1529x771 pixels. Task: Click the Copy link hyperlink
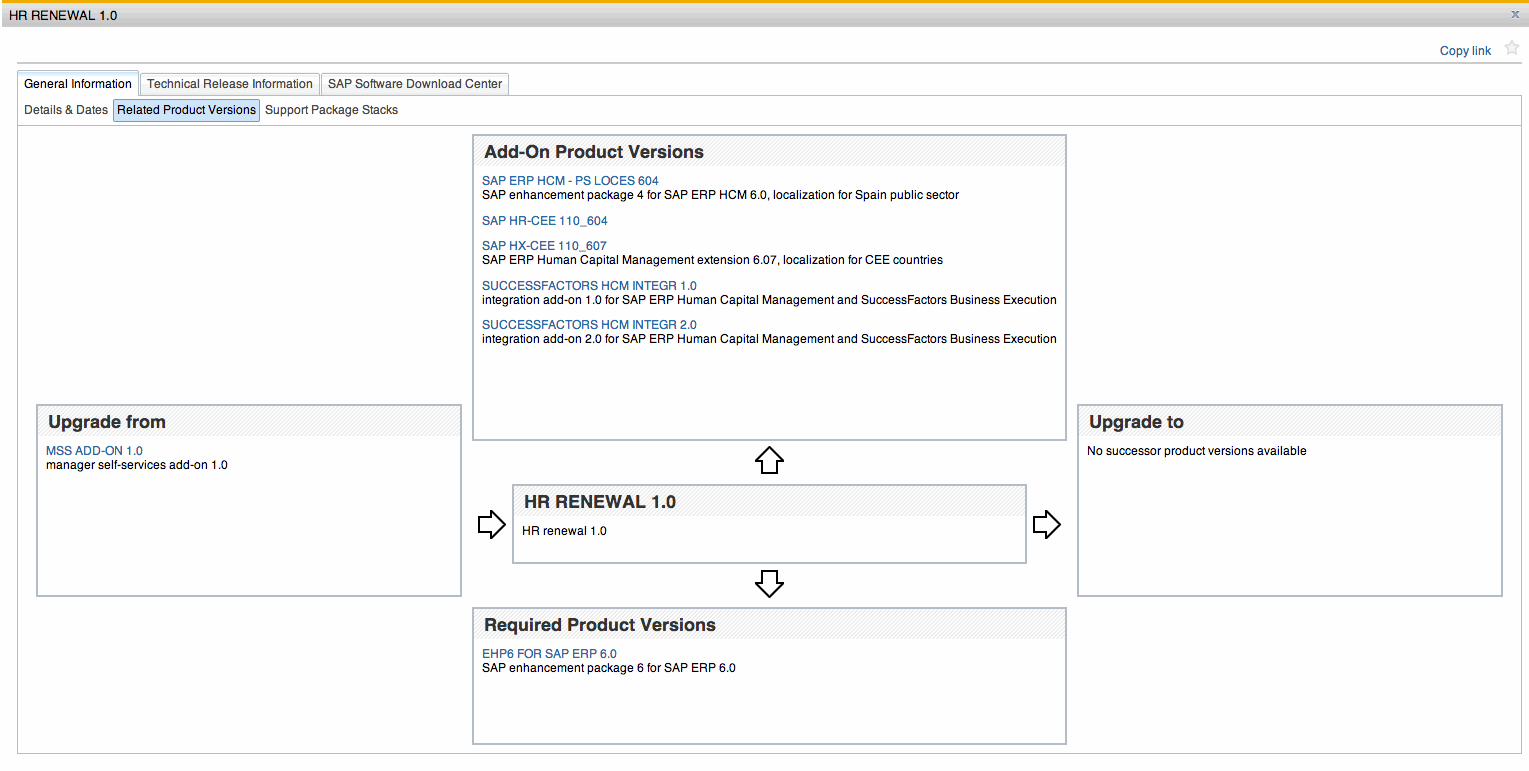click(x=1465, y=51)
